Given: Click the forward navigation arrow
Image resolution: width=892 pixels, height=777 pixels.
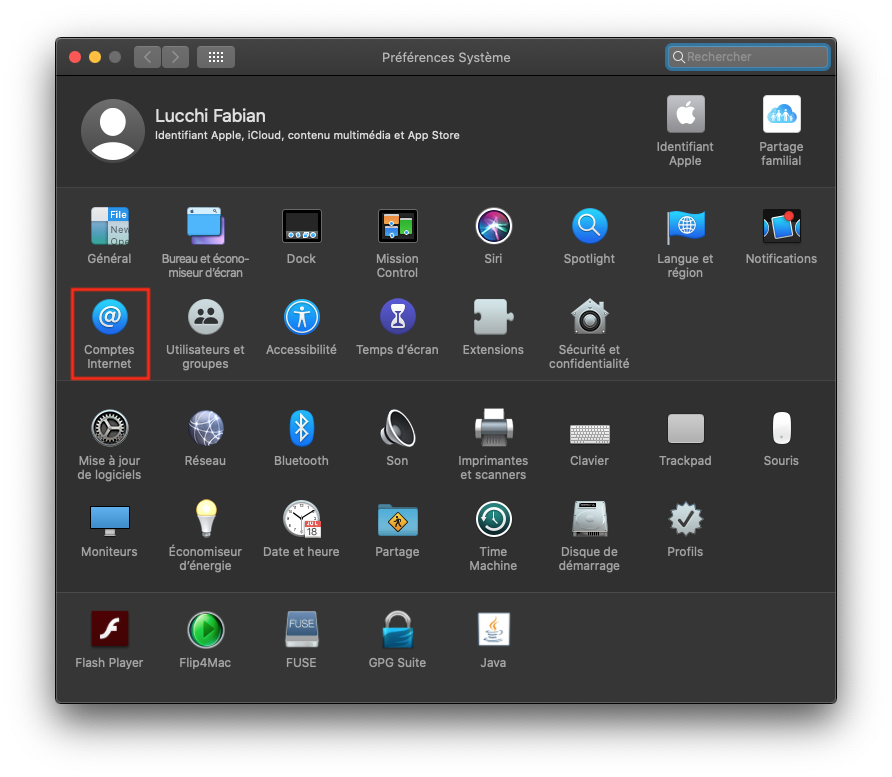Looking at the screenshot, I should click(x=175, y=57).
